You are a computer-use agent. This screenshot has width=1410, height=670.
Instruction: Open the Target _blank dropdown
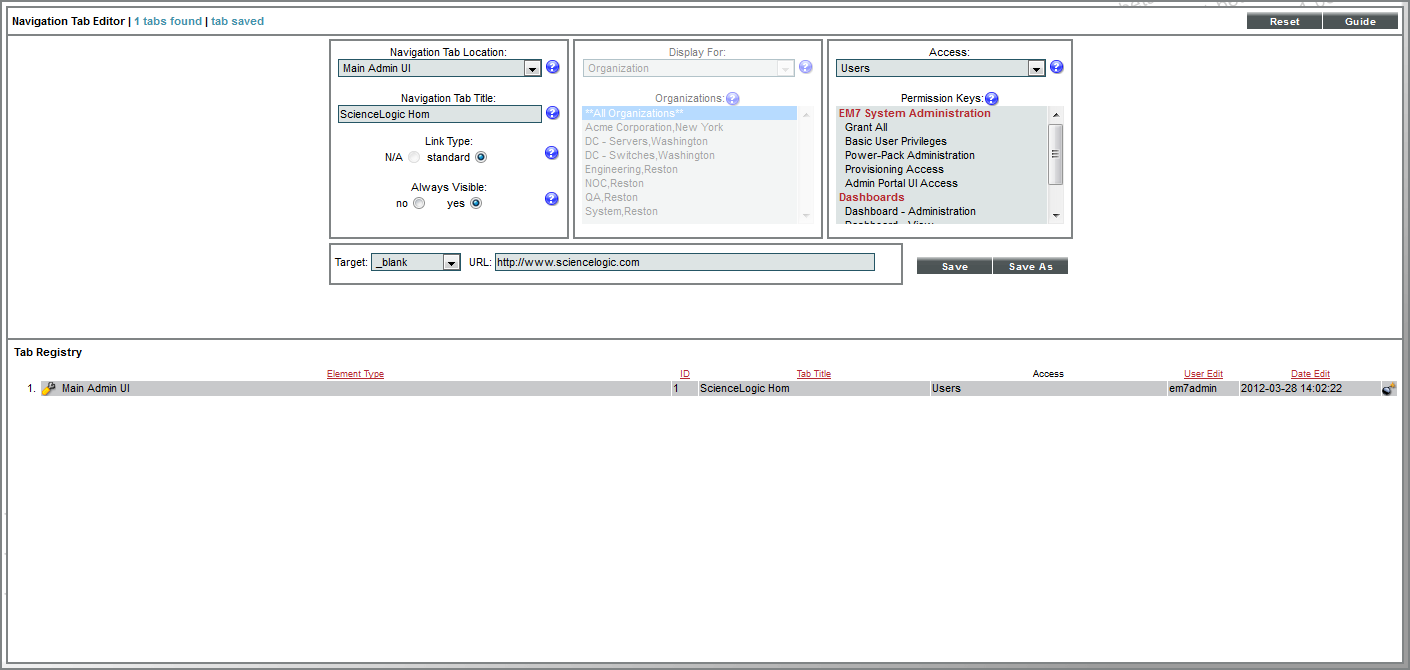pyautogui.click(x=416, y=262)
